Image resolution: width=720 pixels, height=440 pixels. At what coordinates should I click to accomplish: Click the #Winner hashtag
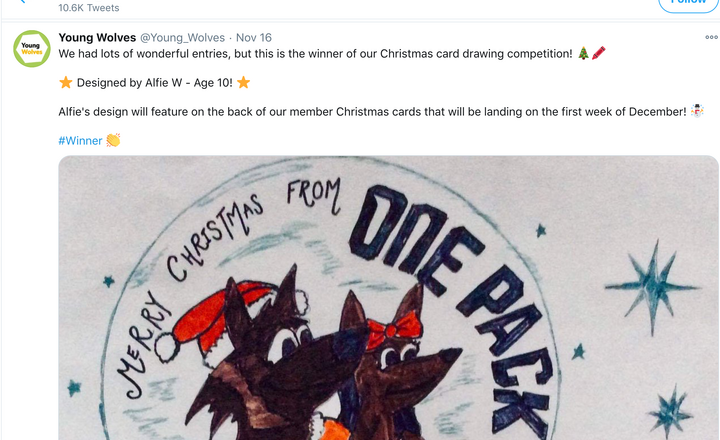point(80,140)
